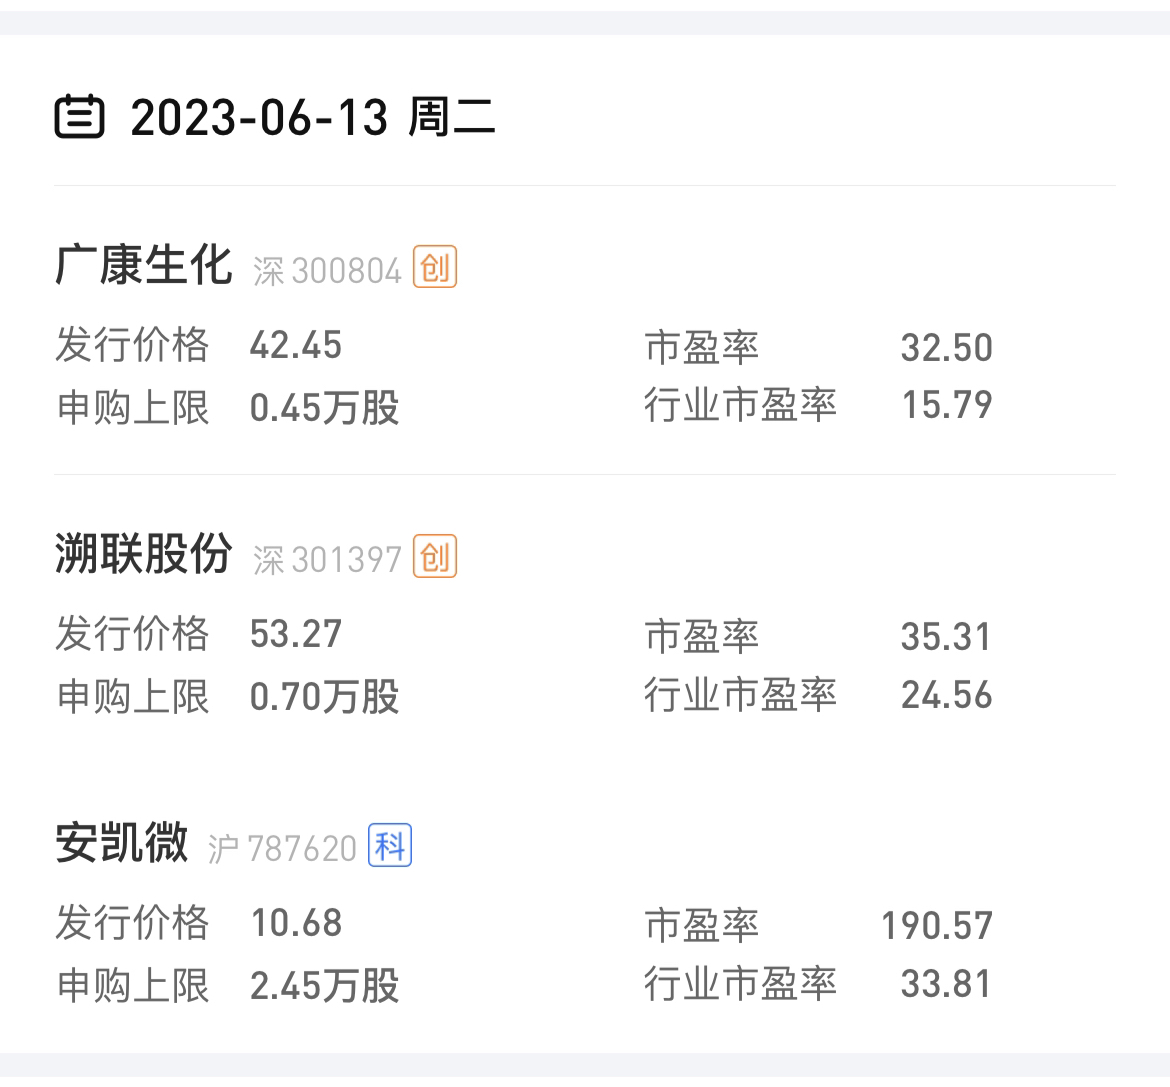This screenshot has height=1087, width=1170.
Task: Click stock code 深 300804
Action: (327, 271)
